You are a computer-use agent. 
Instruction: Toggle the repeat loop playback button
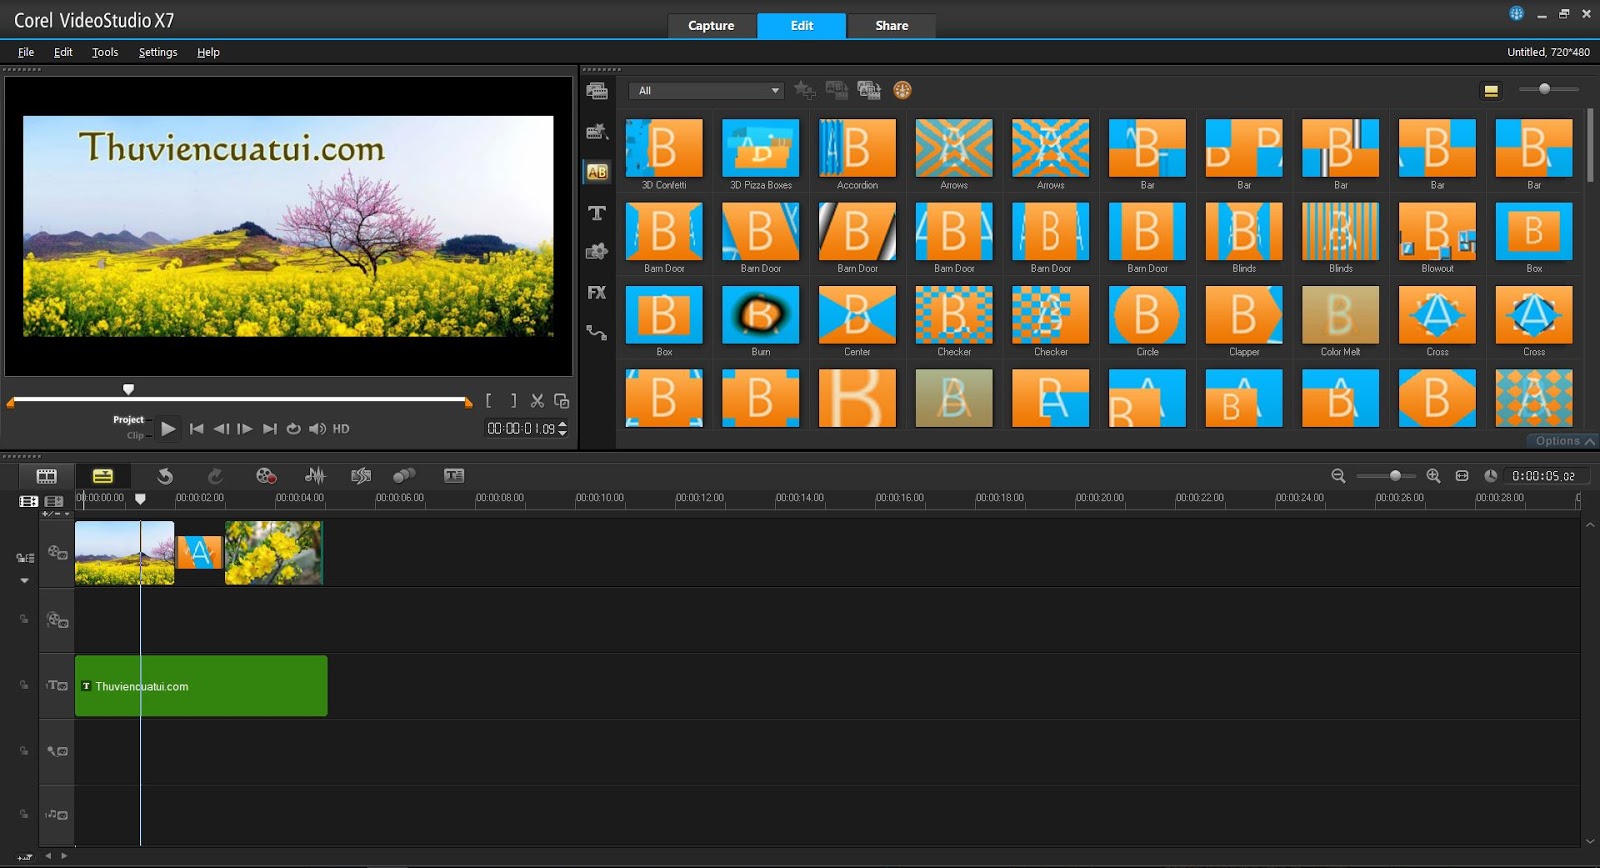[x=293, y=429]
